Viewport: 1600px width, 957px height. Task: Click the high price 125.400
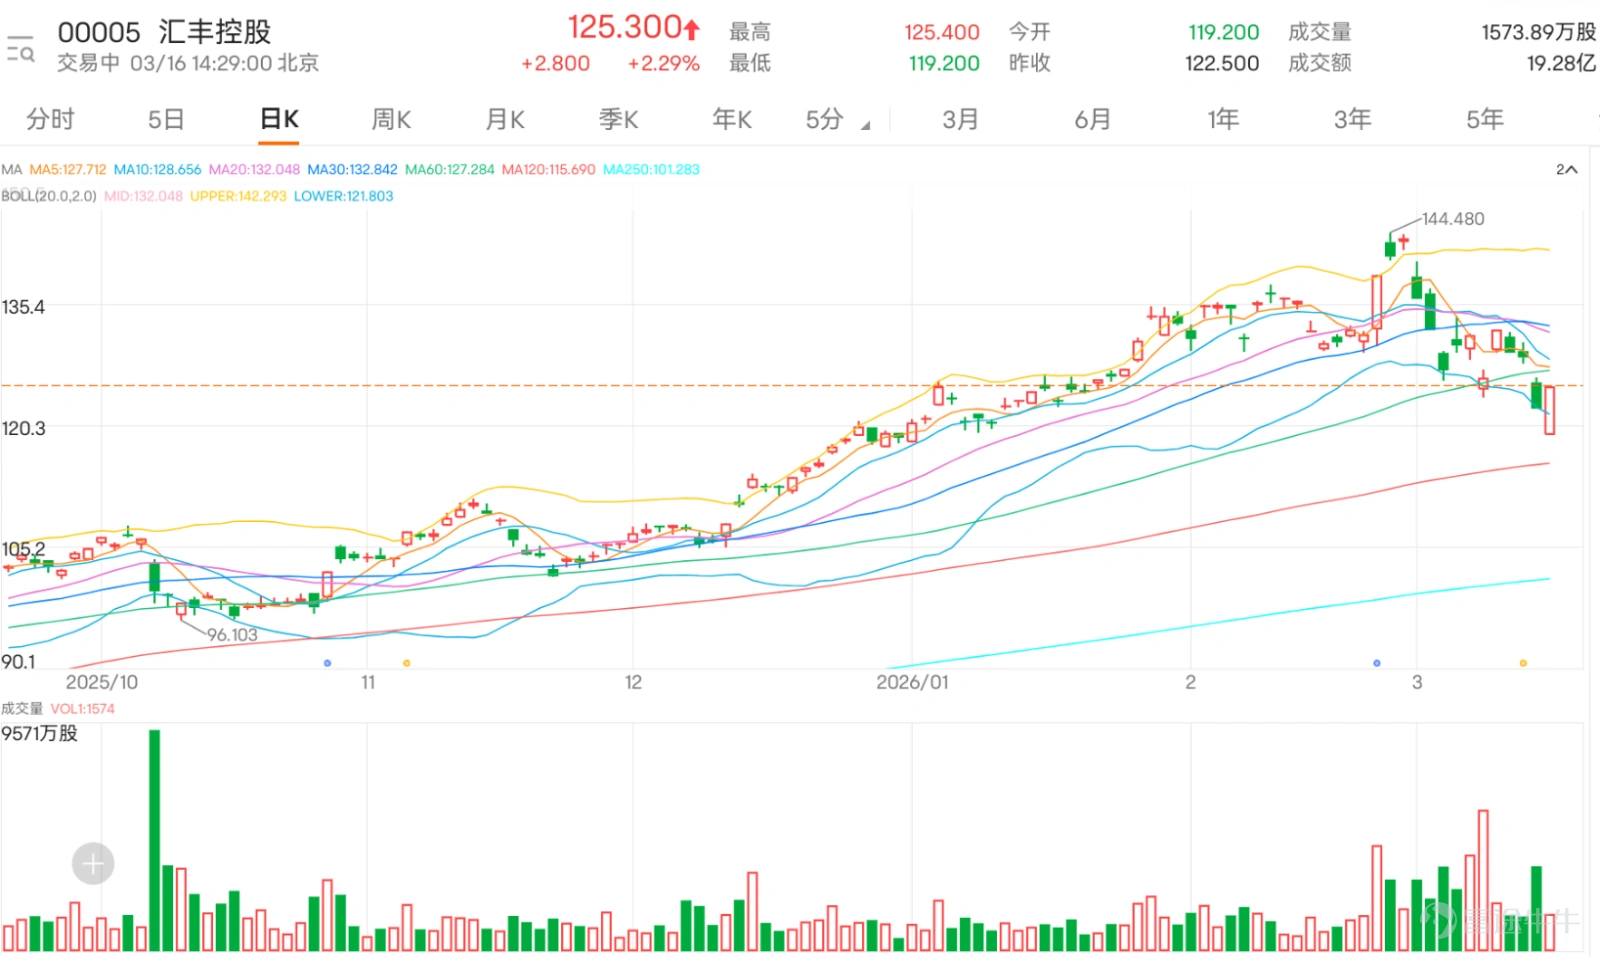(x=942, y=32)
